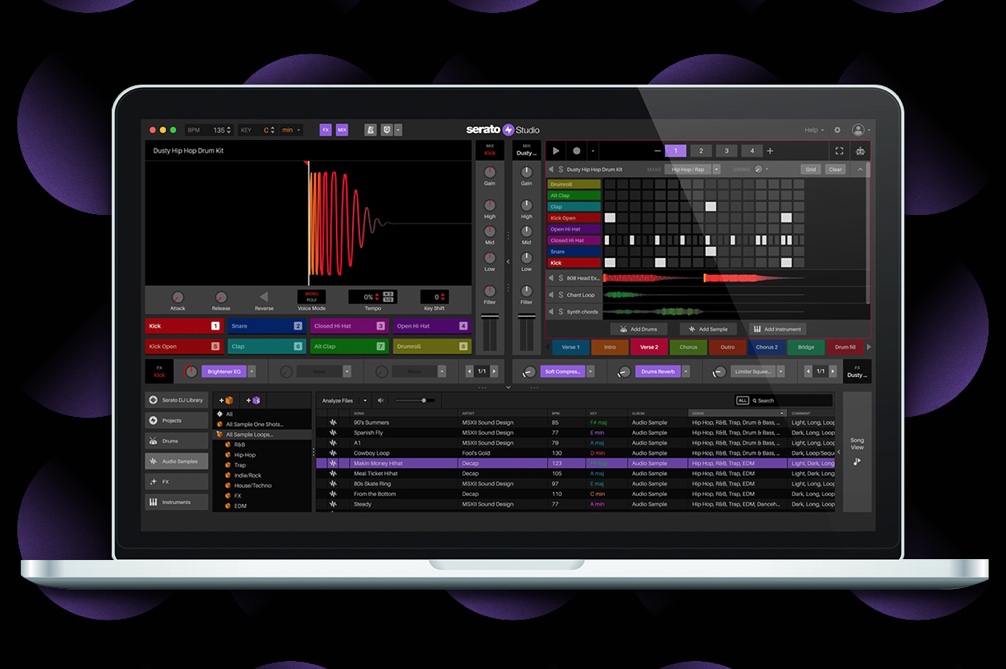Click the icon right of the fullscreen button

coord(860,151)
